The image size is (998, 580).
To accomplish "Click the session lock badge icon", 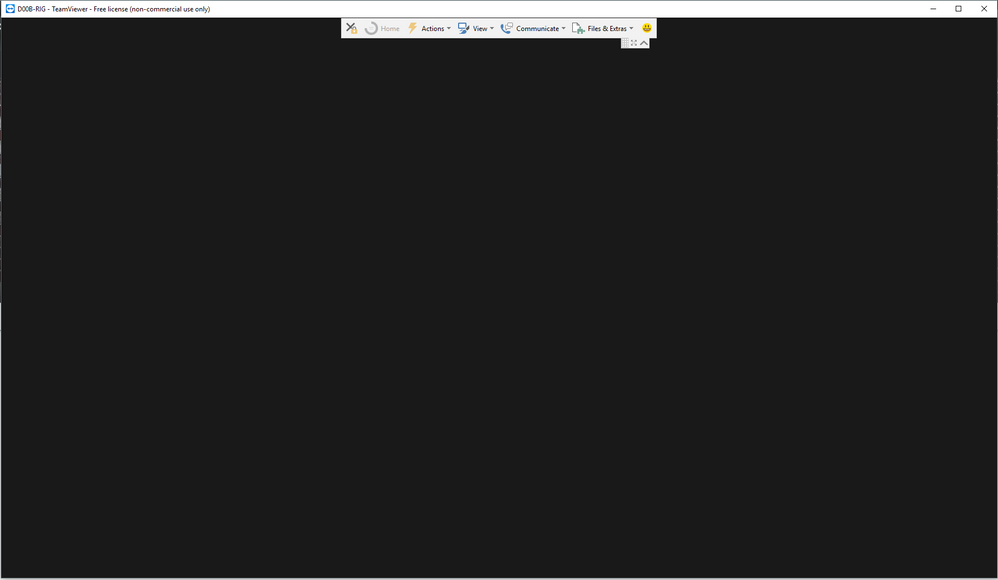I will [353, 31].
